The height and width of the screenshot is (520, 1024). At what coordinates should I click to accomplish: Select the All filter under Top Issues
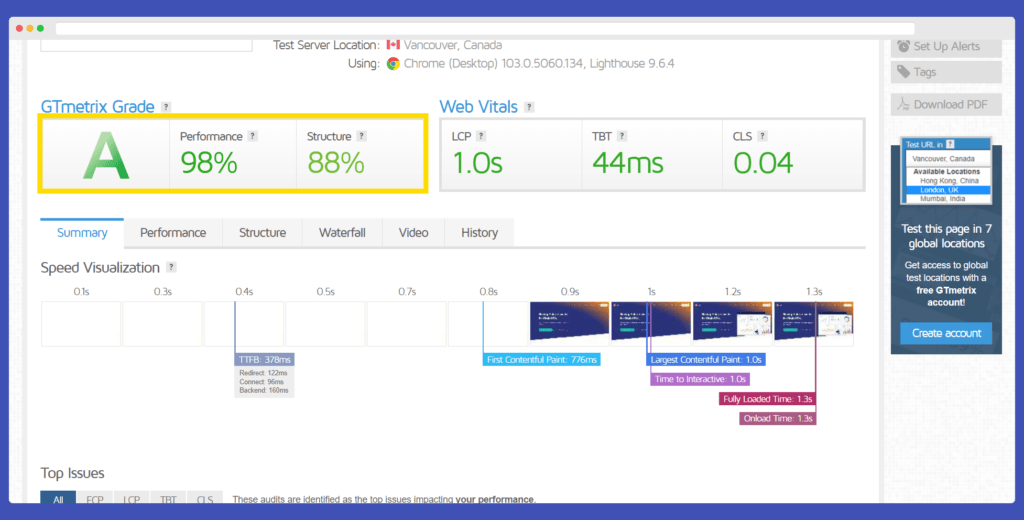(58, 498)
